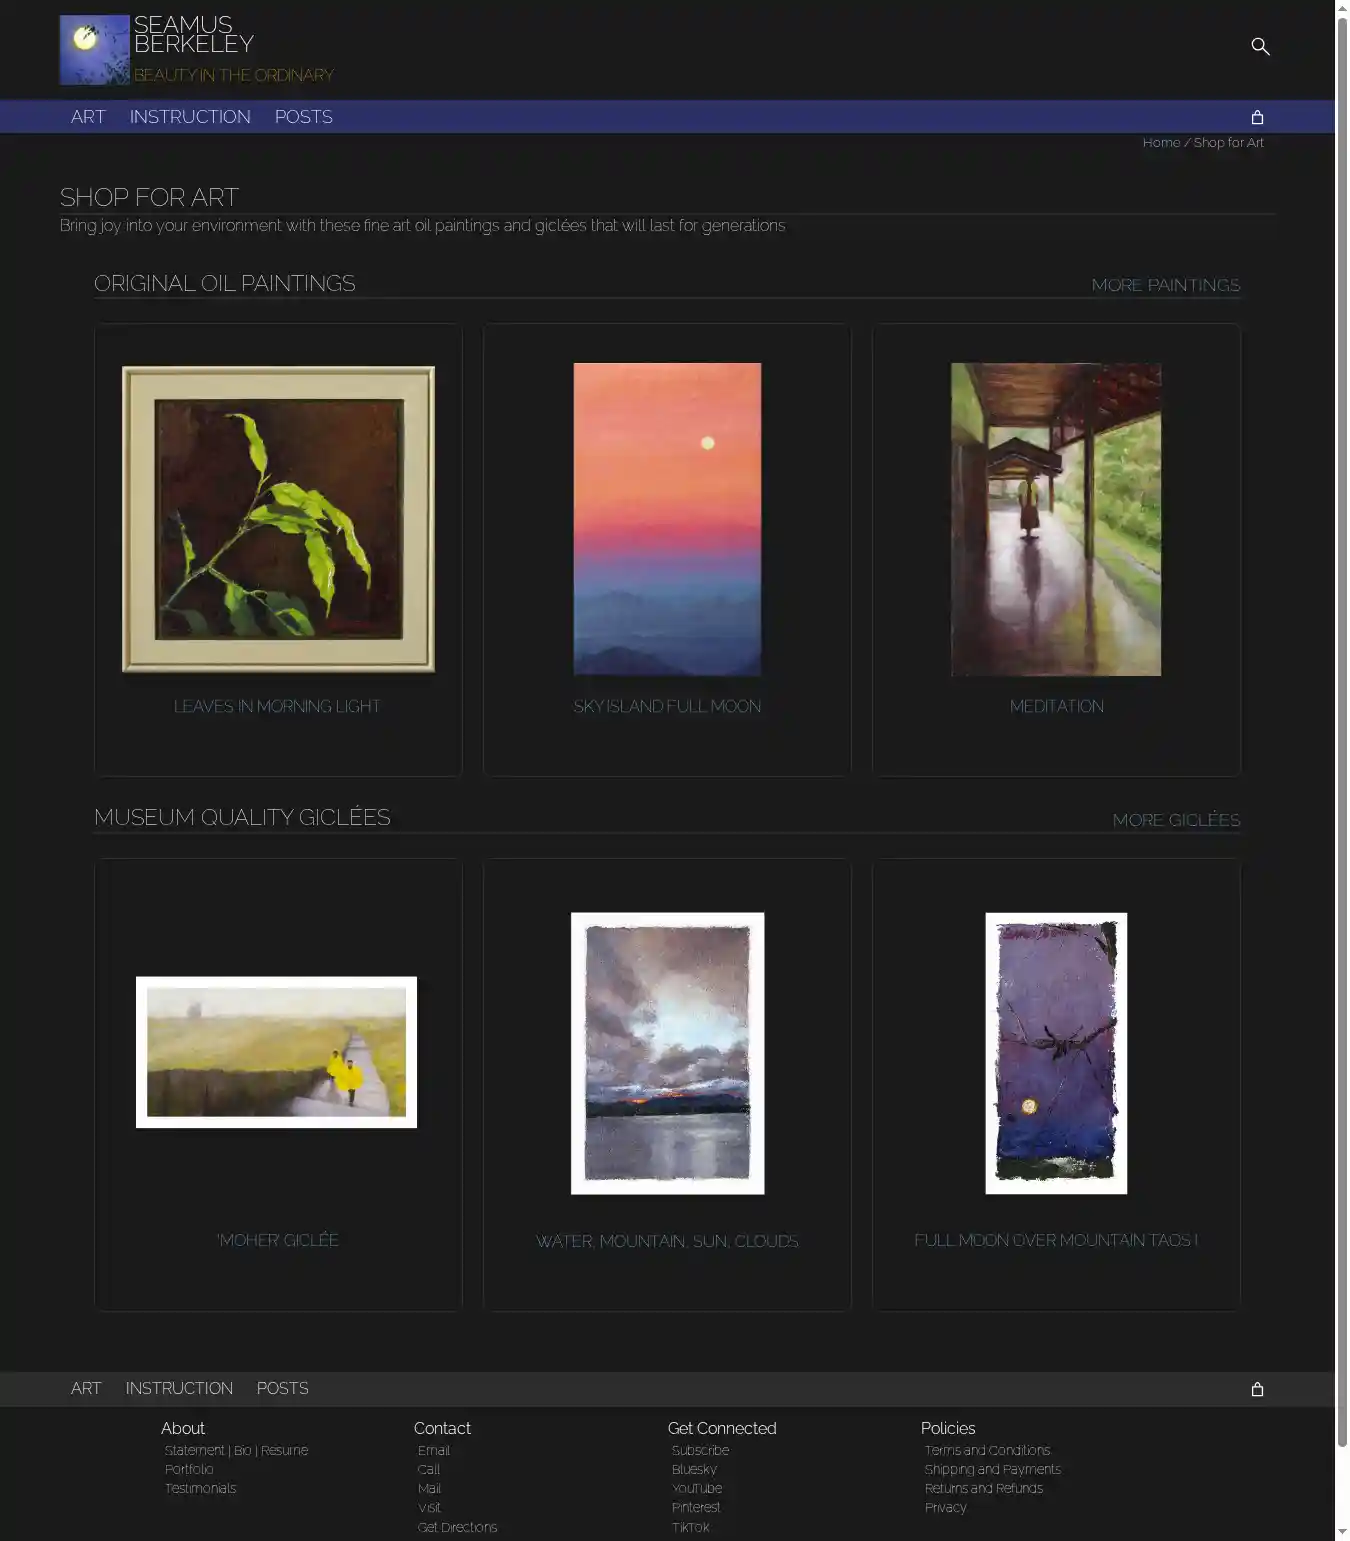Open Terms and Conditions policy link
Image resolution: width=1350 pixels, height=1541 pixels.
tap(987, 1450)
